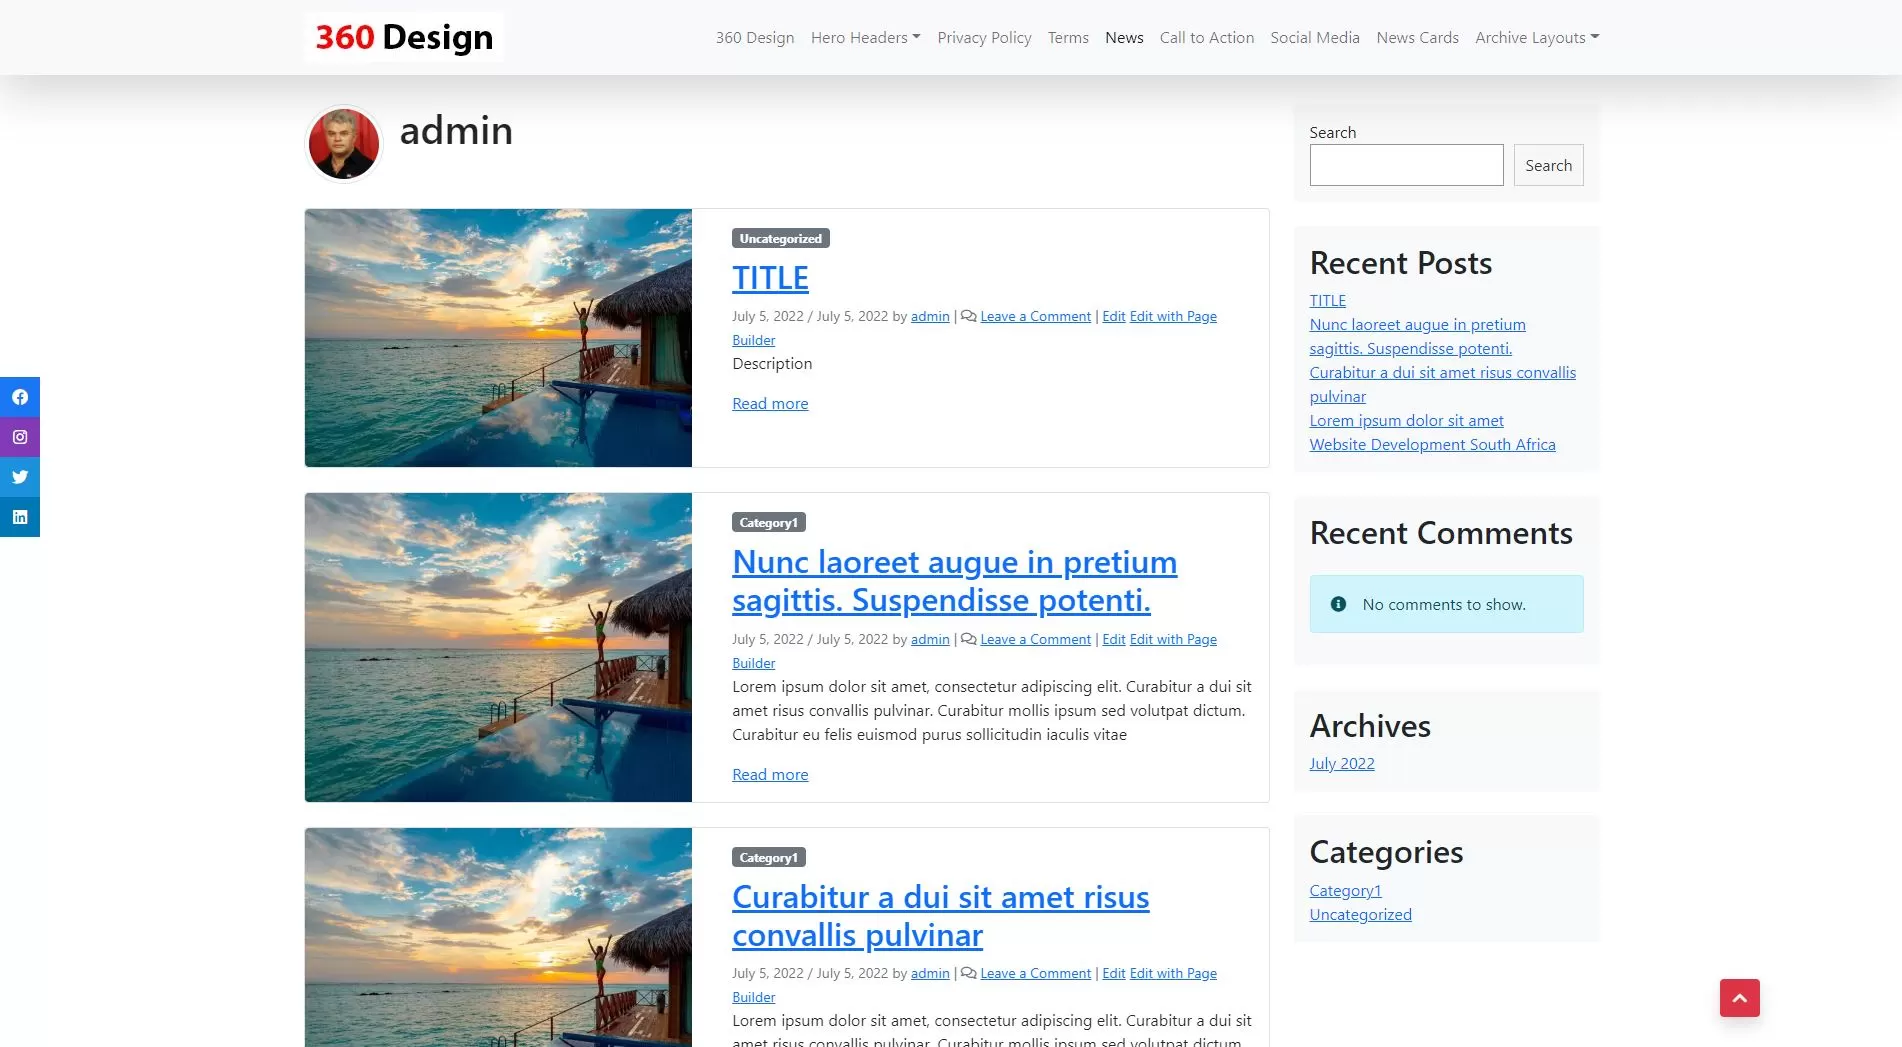Click Edit link for Nunc laoreet post

1114,639
